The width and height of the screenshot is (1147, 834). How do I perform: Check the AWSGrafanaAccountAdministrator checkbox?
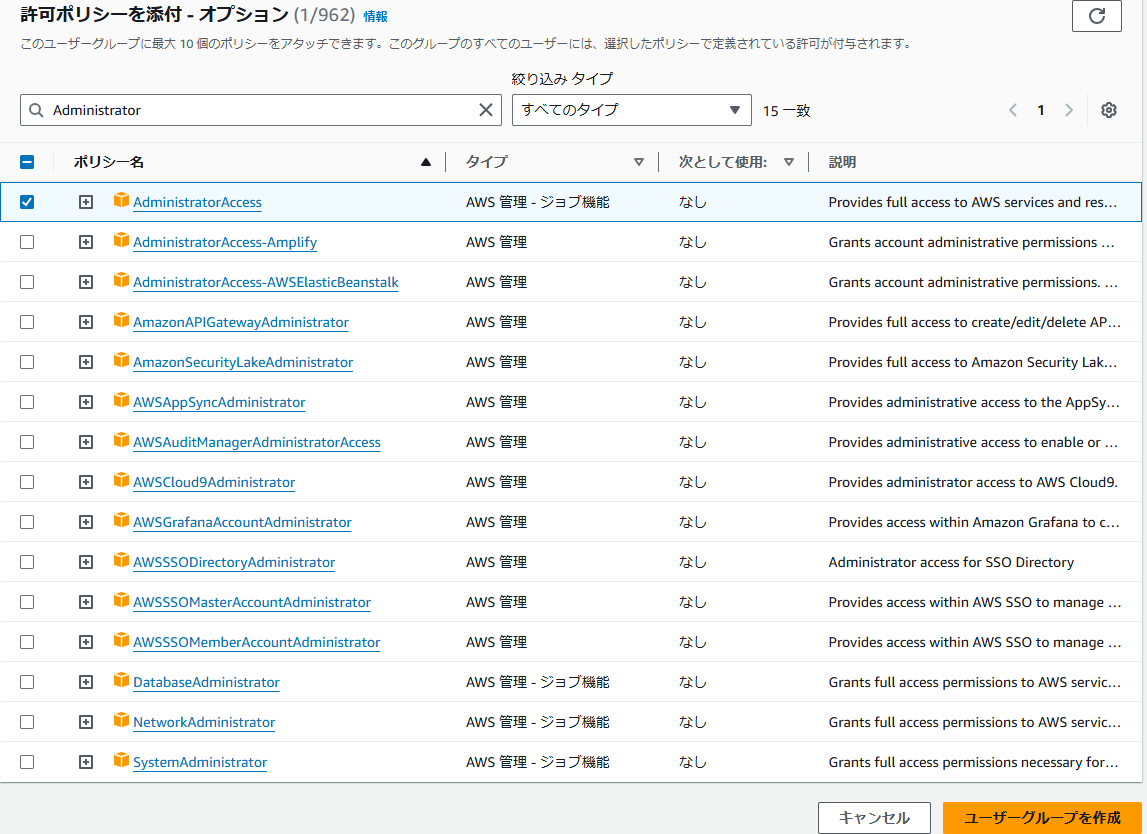click(x=27, y=522)
